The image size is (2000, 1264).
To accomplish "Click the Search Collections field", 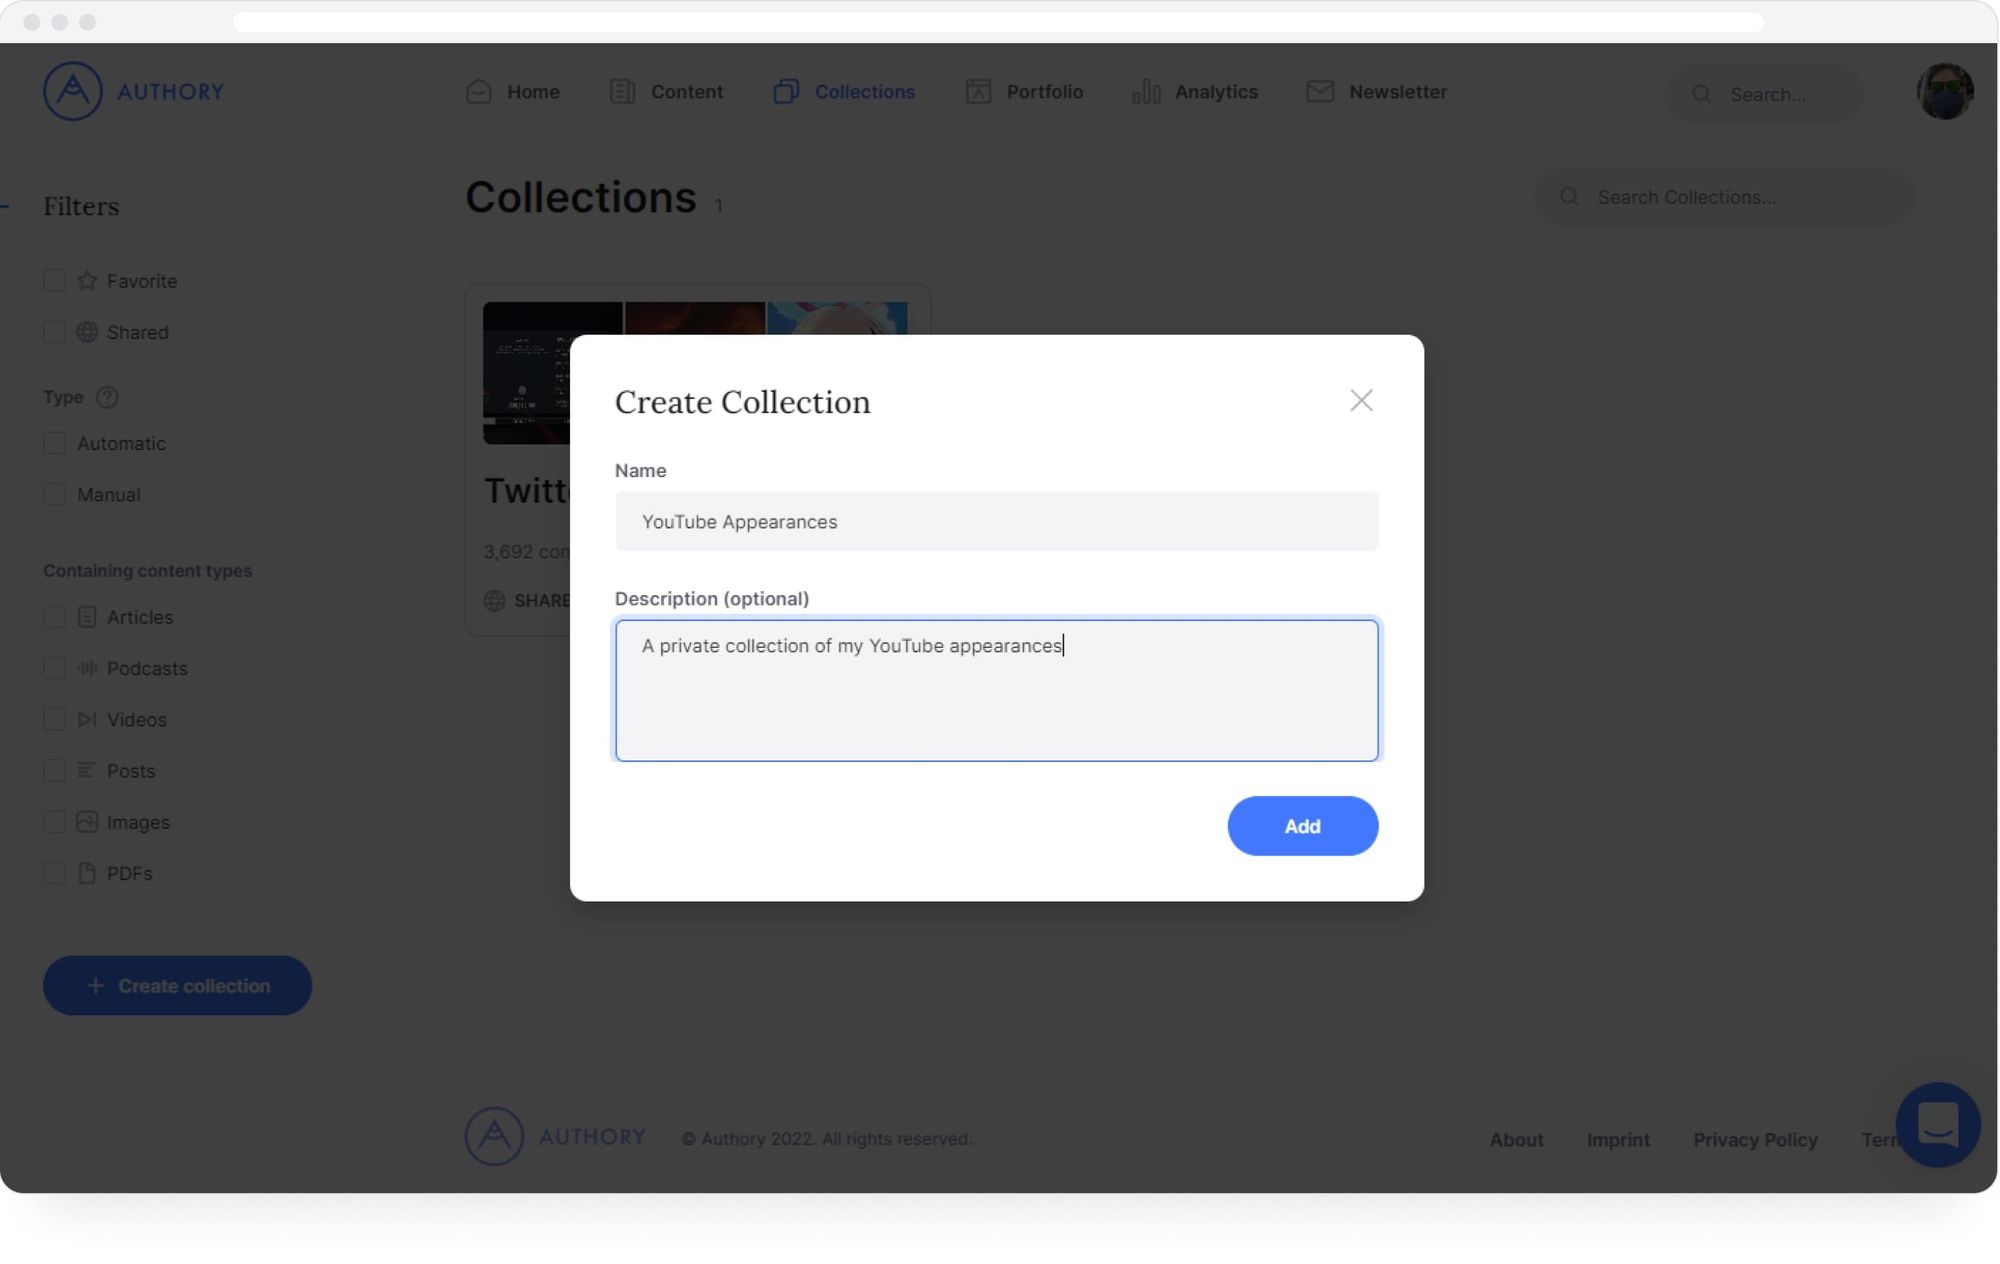I will pyautogui.click(x=1725, y=197).
